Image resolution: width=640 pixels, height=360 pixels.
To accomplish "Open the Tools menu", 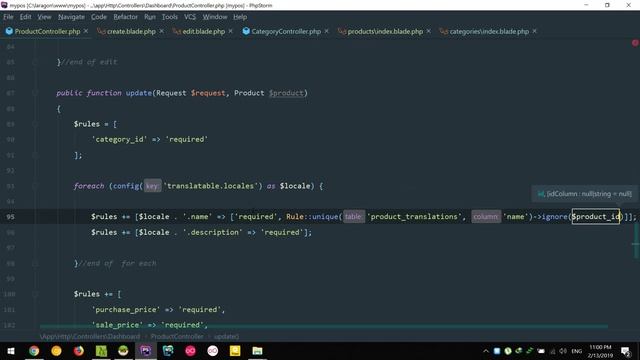I will [x=169, y=17].
